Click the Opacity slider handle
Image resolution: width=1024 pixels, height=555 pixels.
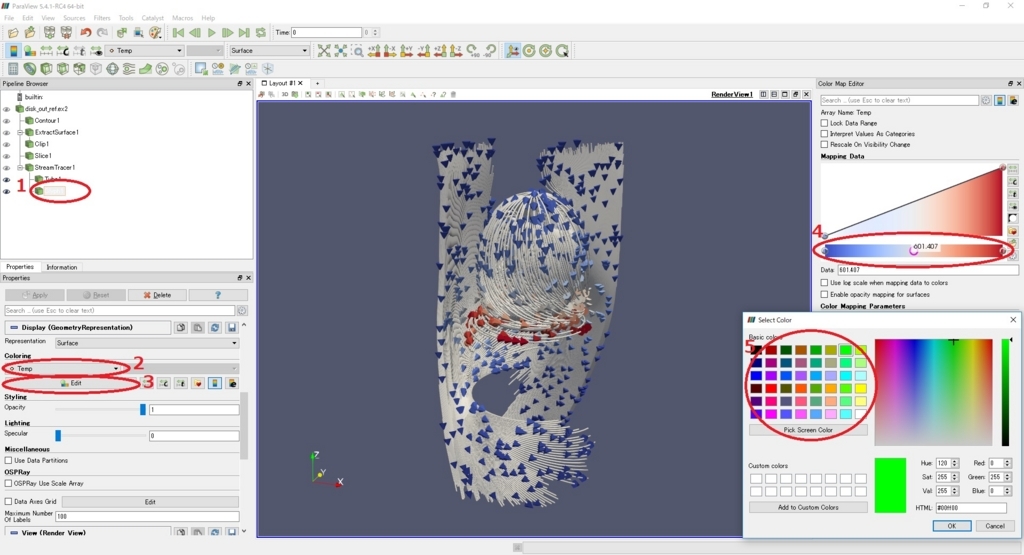(142, 409)
